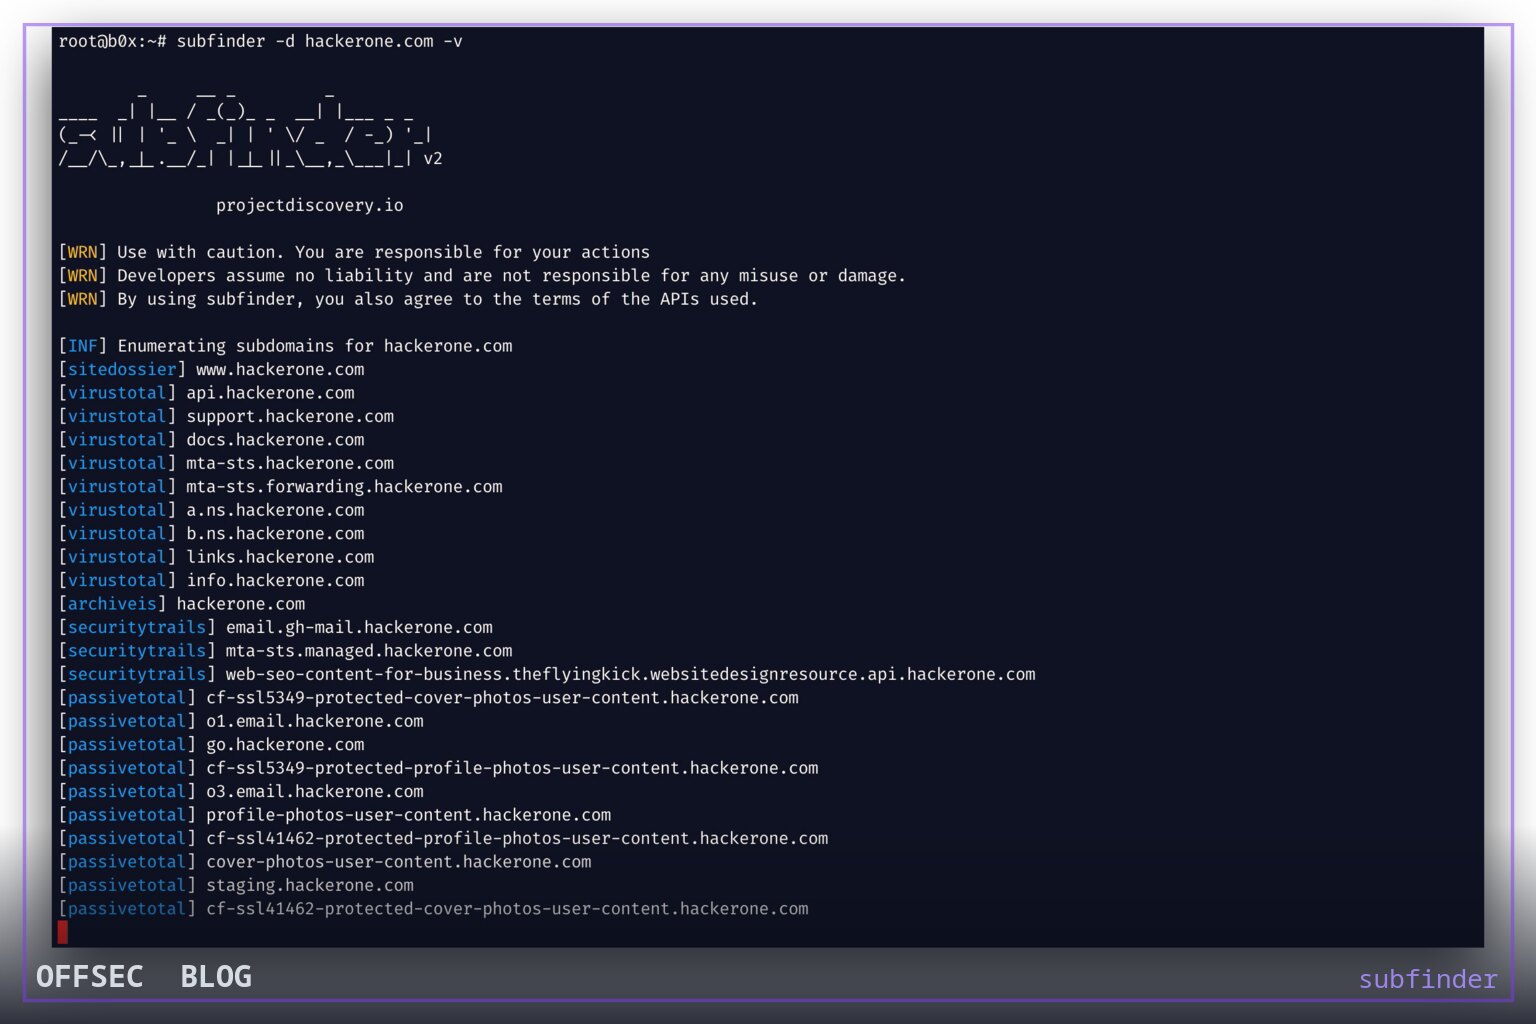Click the red terminal cursor block
Image resolution: width=1536 pixels, height=1024 pixels.
pos(63,933)
